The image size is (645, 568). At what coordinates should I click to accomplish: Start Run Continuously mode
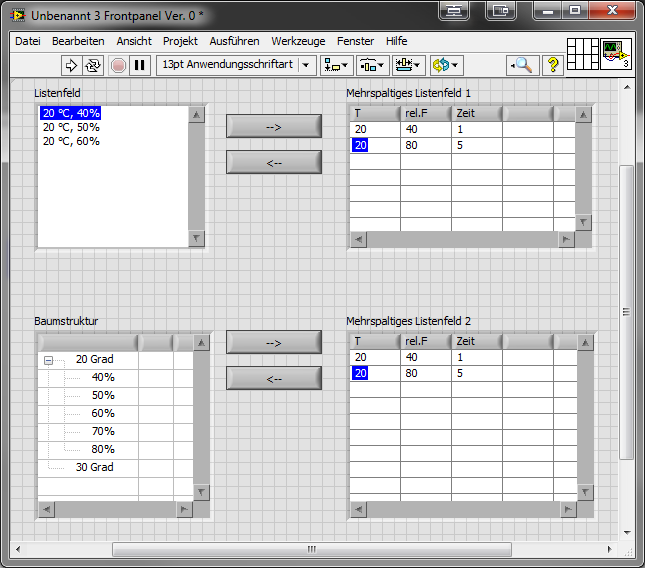[x=93, y=65]
